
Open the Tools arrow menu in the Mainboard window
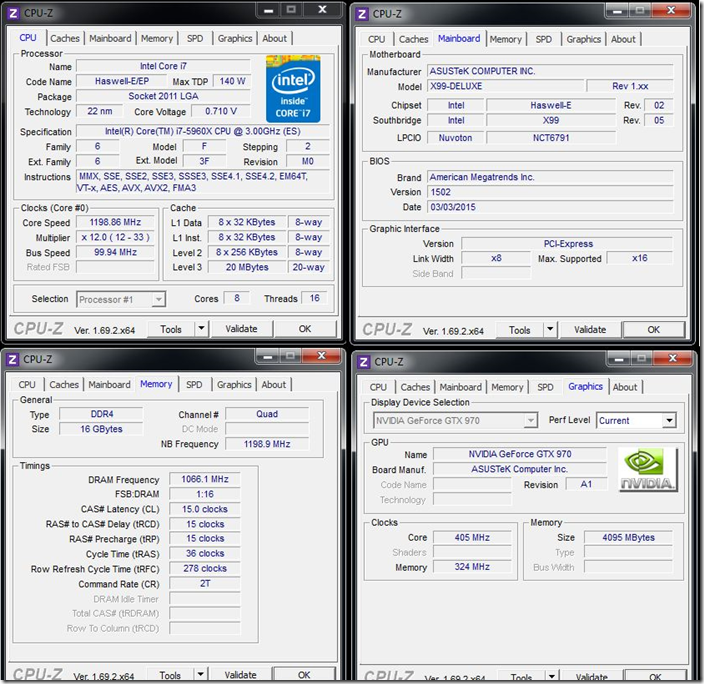(x=550, y=330)
